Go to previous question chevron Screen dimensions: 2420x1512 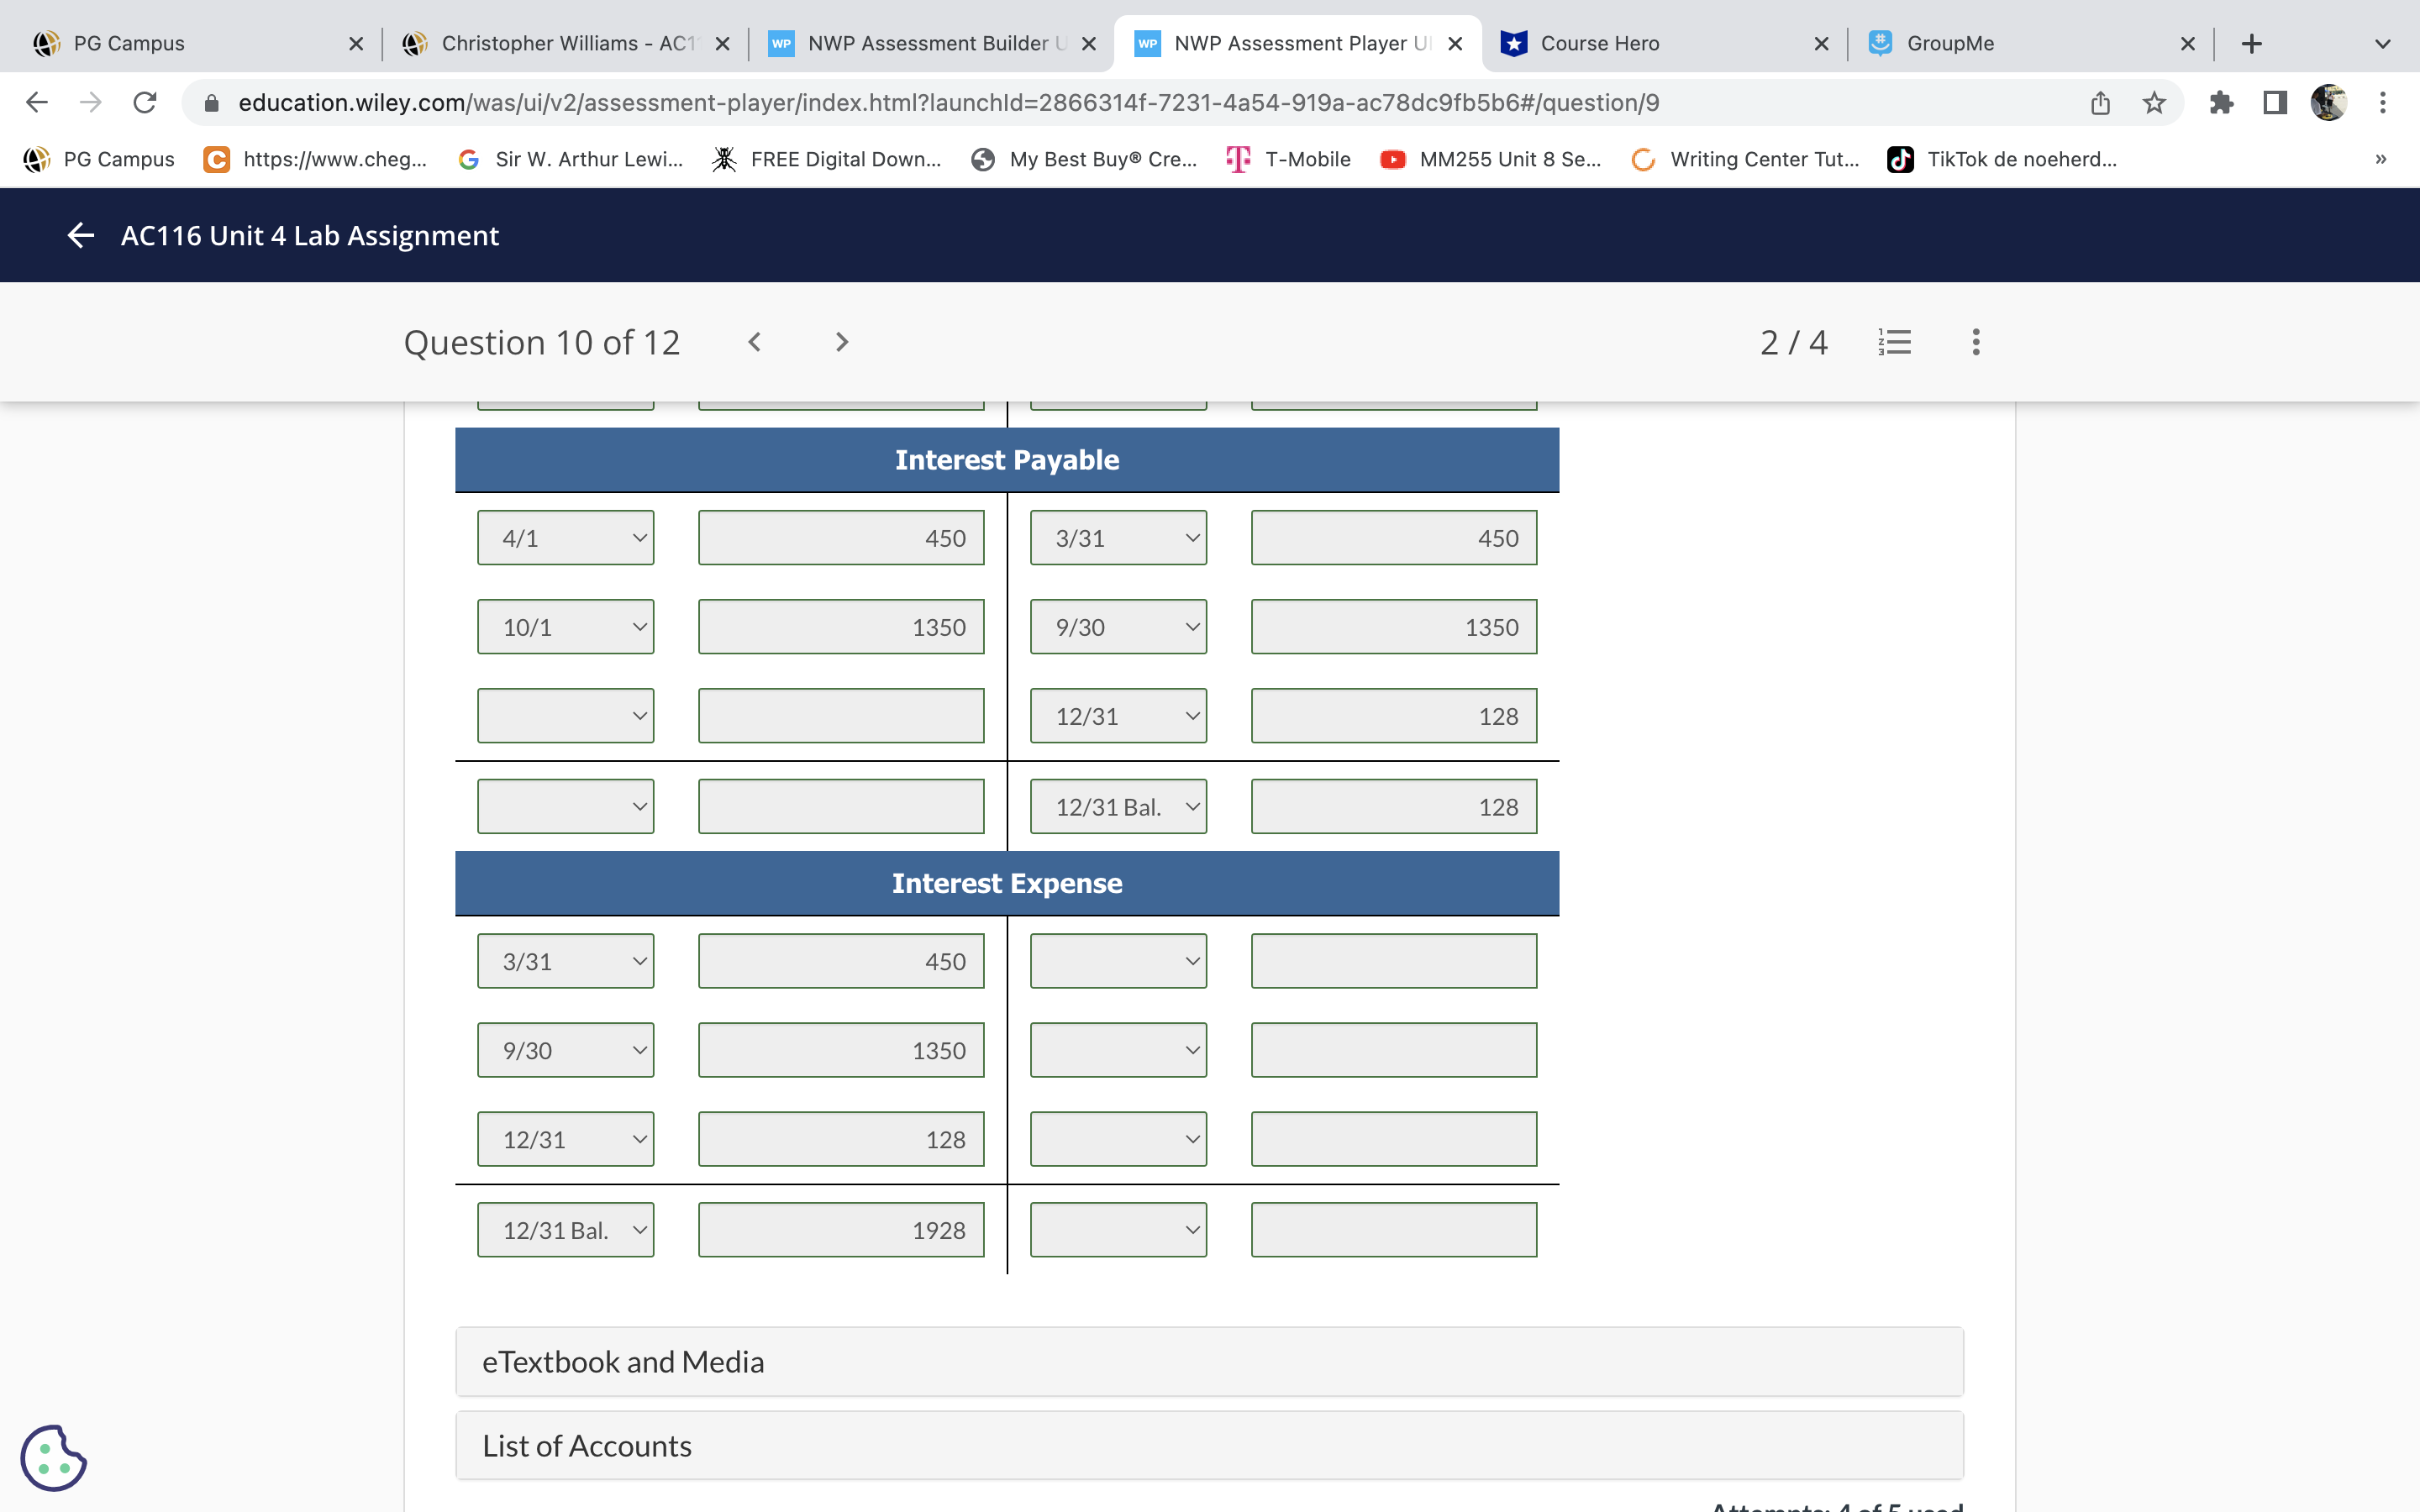tap(755, 342)
